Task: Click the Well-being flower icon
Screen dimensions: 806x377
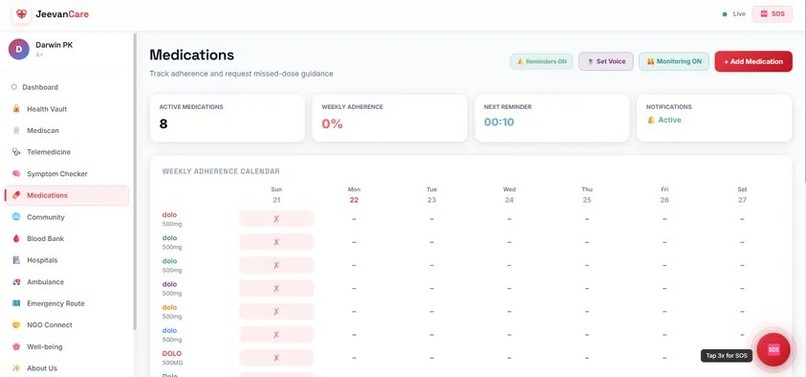Action: pos(16,347)
